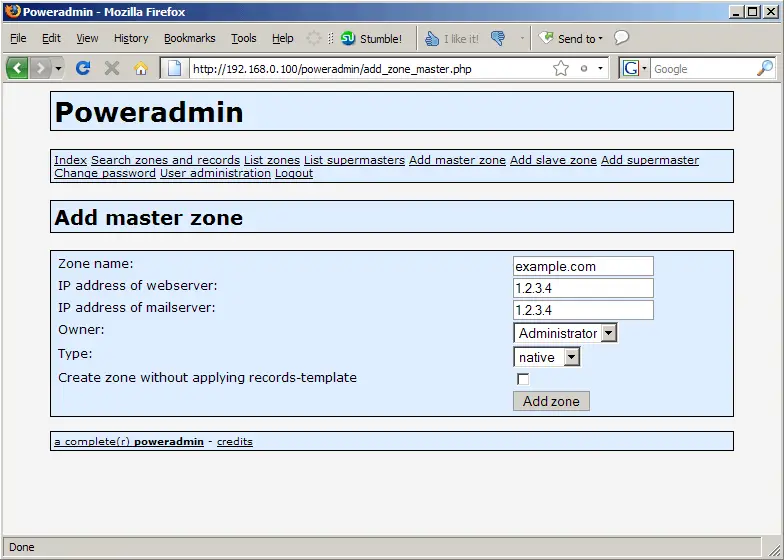Click the Google search box

(703, 68)
